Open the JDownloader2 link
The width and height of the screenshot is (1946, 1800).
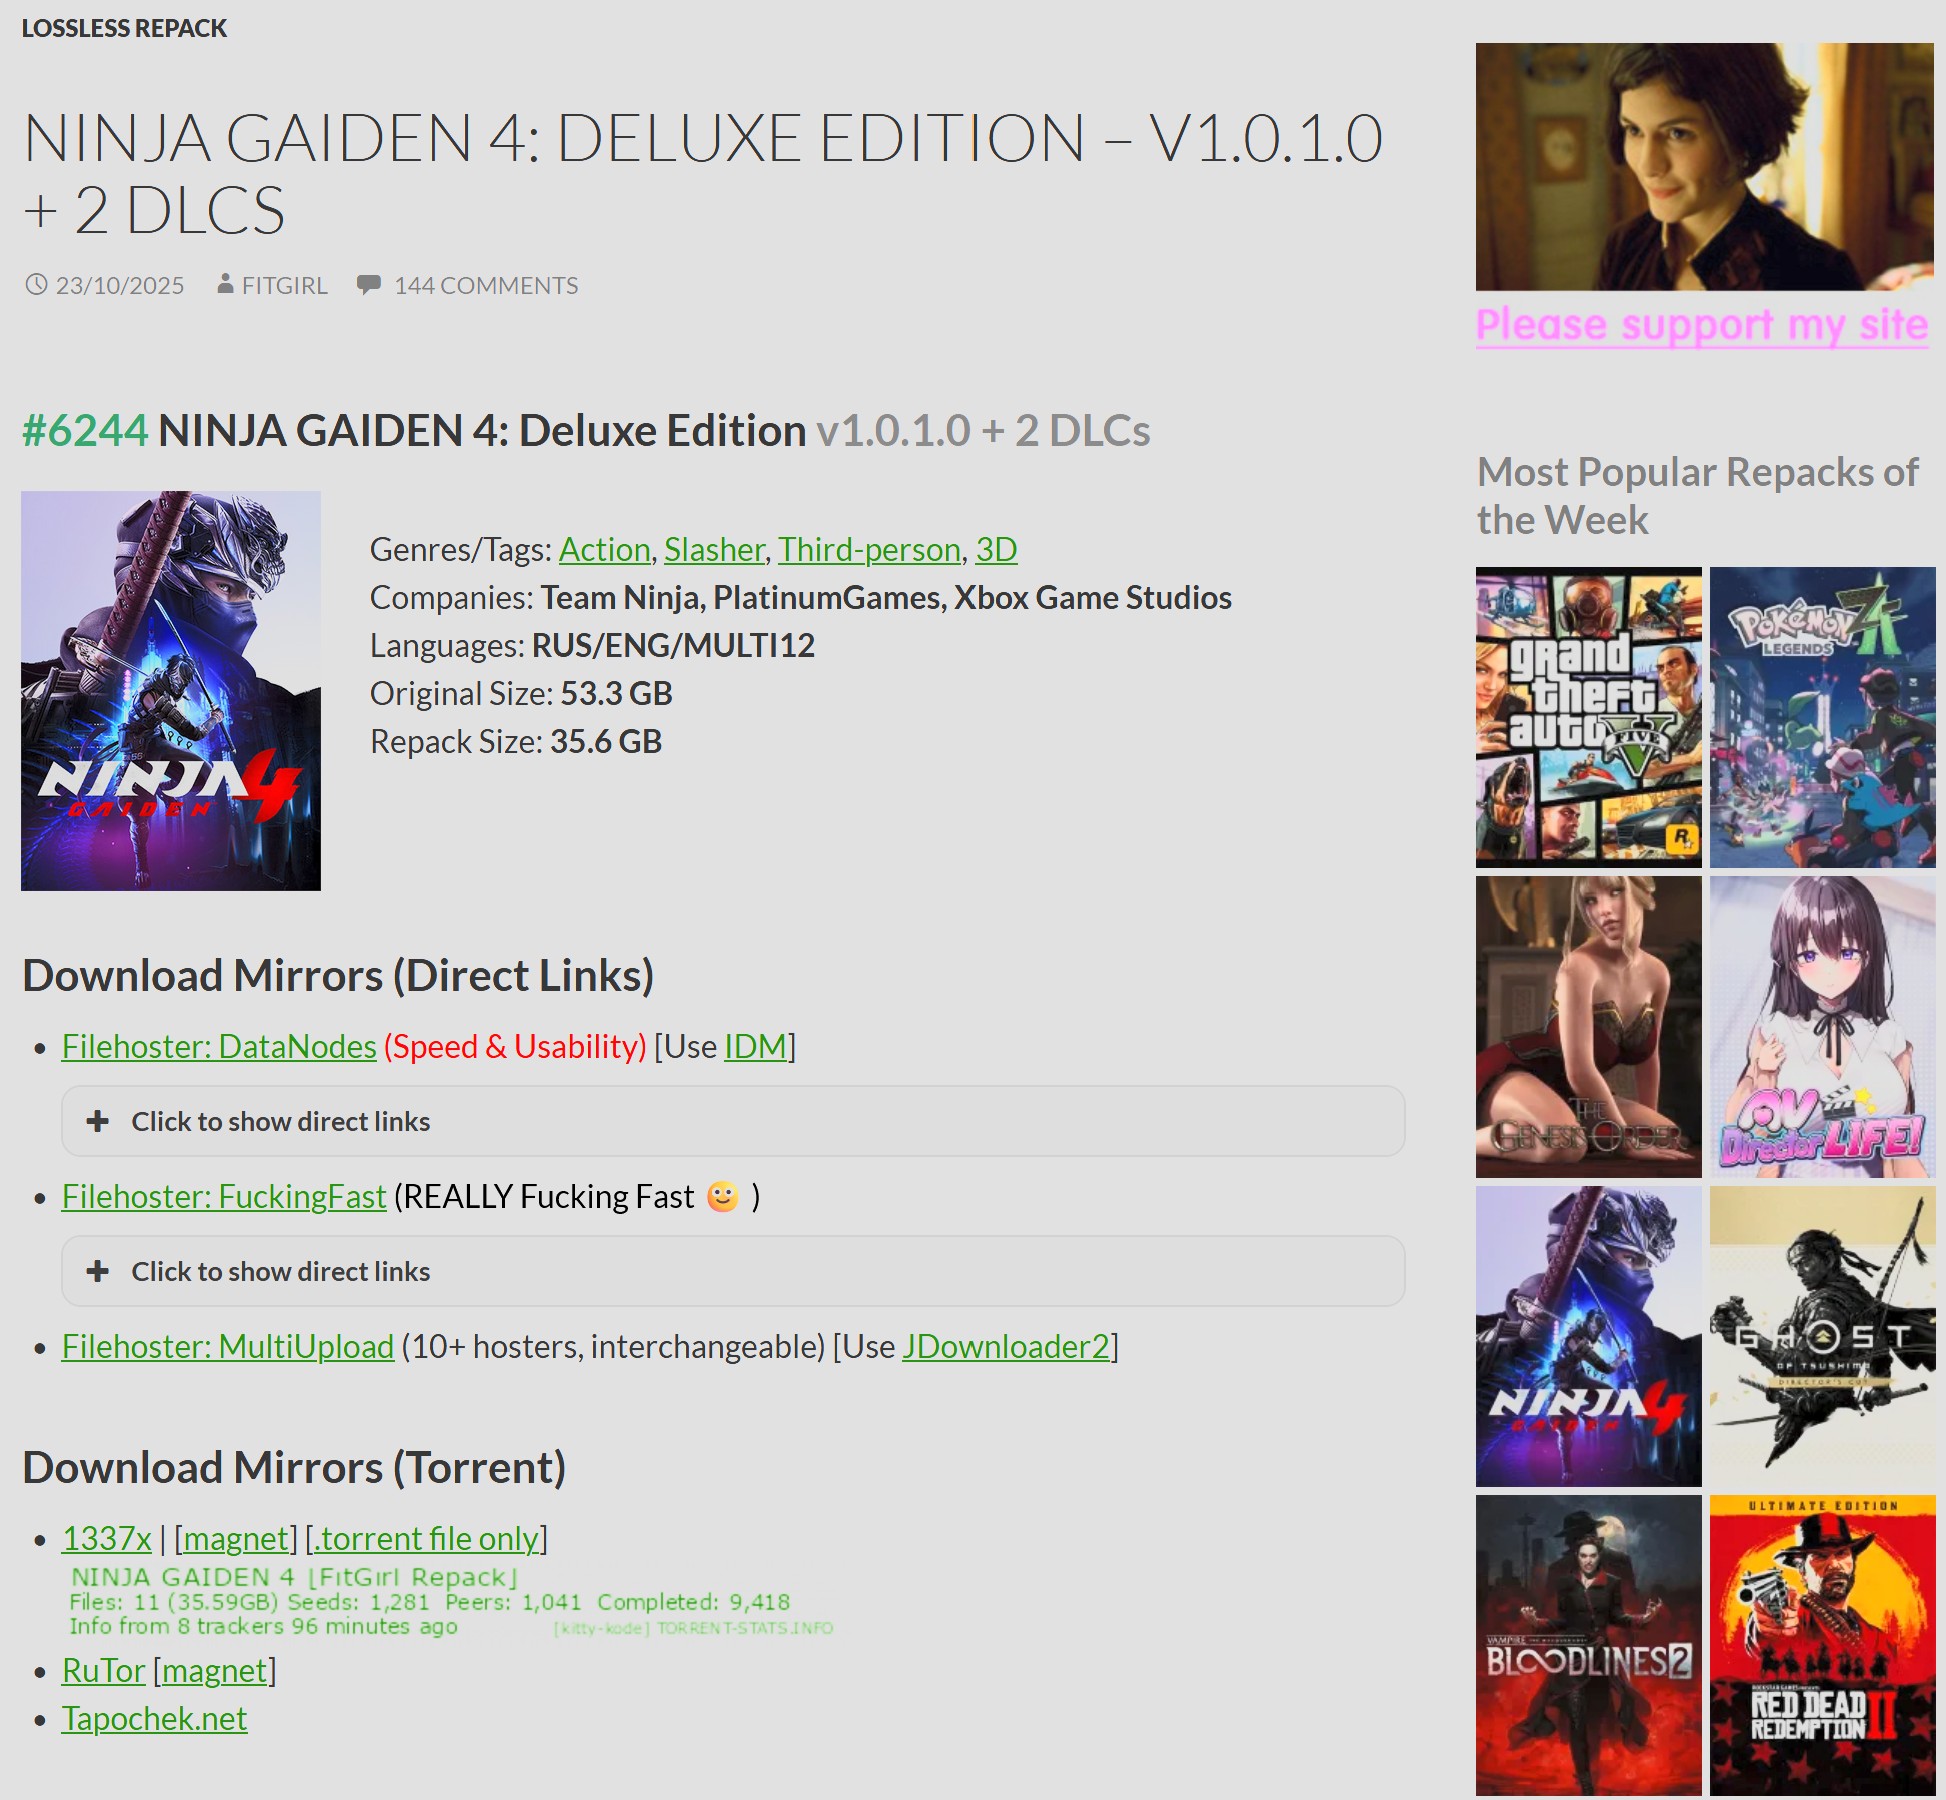(1006, 1346)
